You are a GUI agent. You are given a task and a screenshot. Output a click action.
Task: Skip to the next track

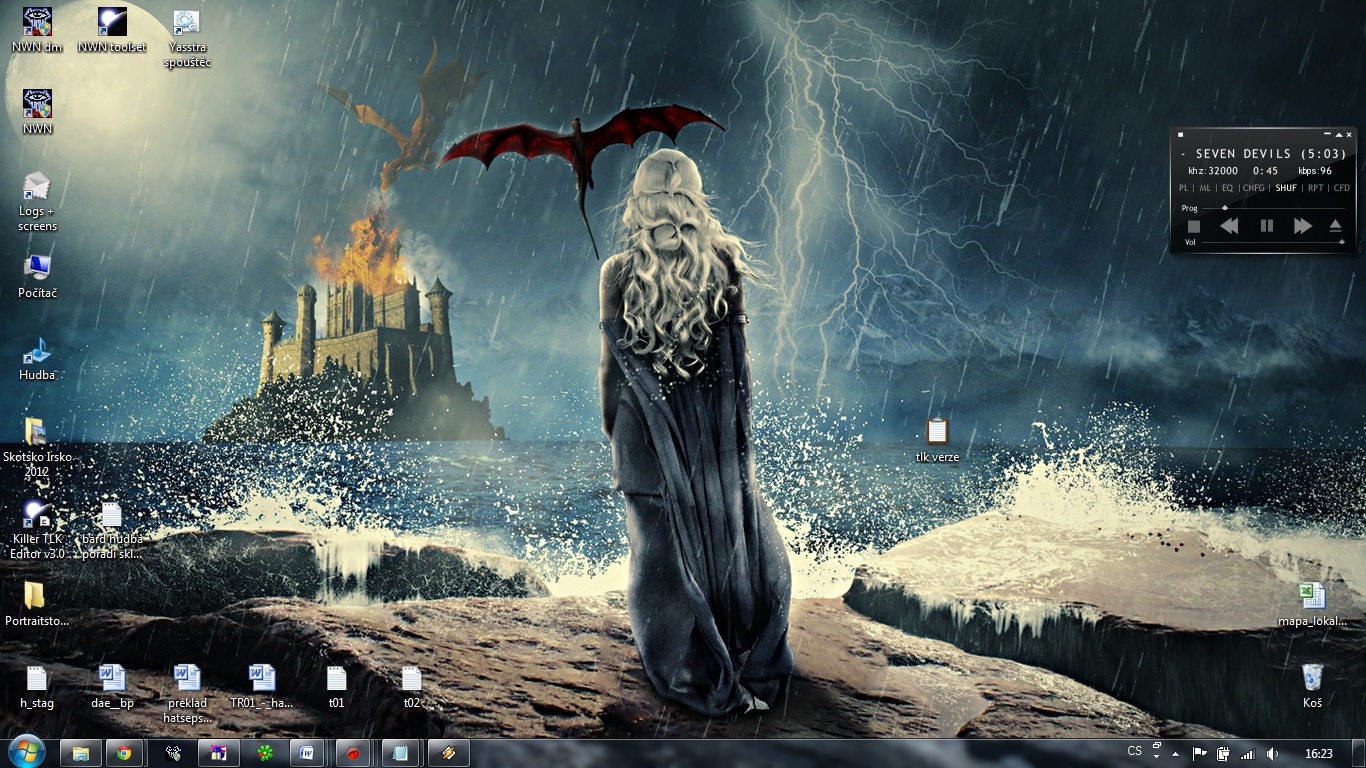click(x=1302, y=226)
